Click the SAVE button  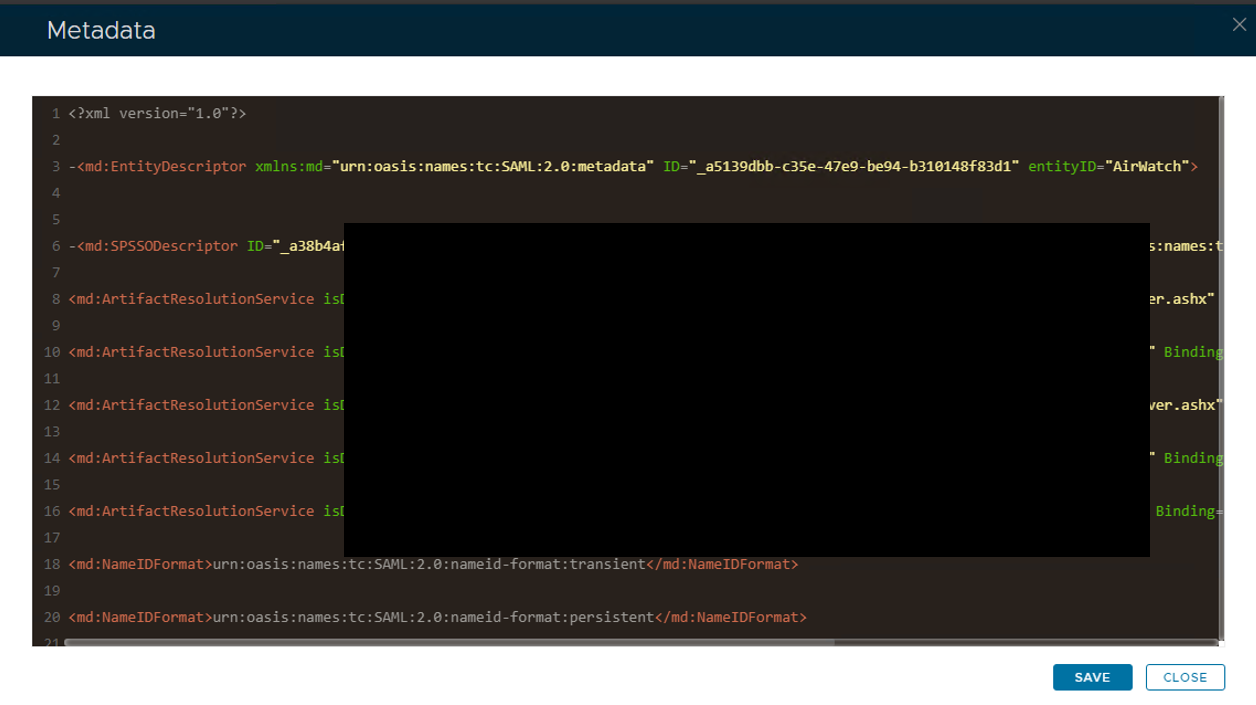point(1092,677)
